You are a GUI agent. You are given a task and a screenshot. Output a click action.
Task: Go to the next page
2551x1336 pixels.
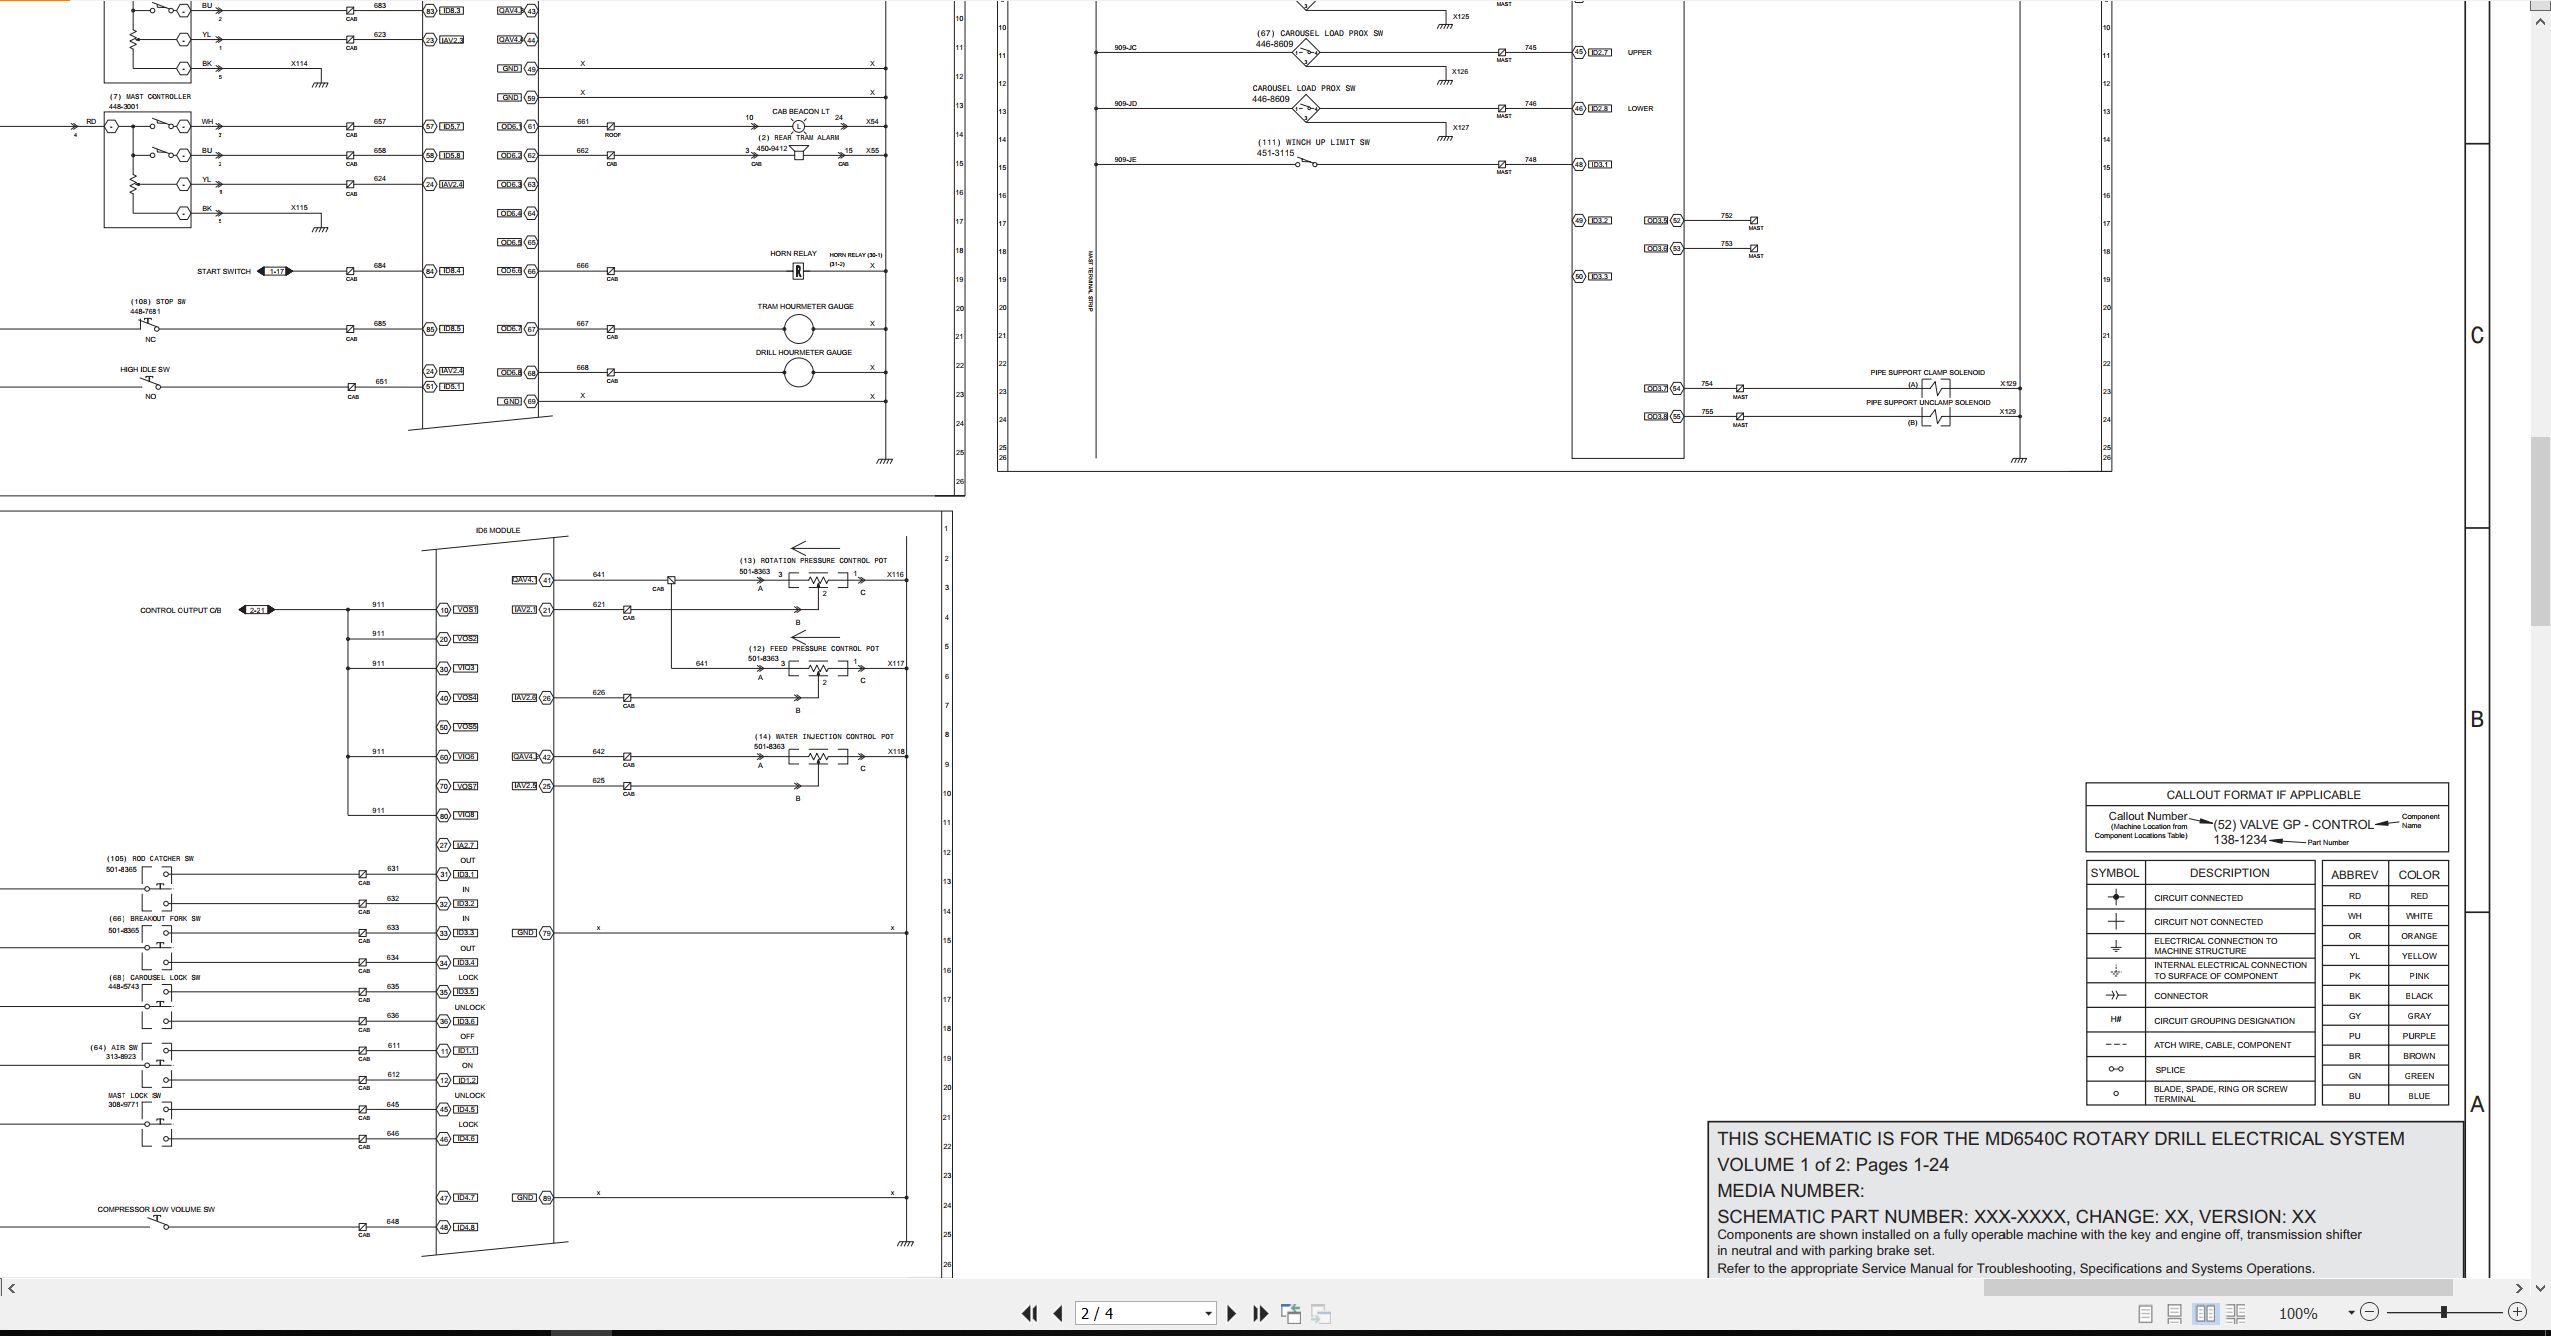tap(1232, 1313)
